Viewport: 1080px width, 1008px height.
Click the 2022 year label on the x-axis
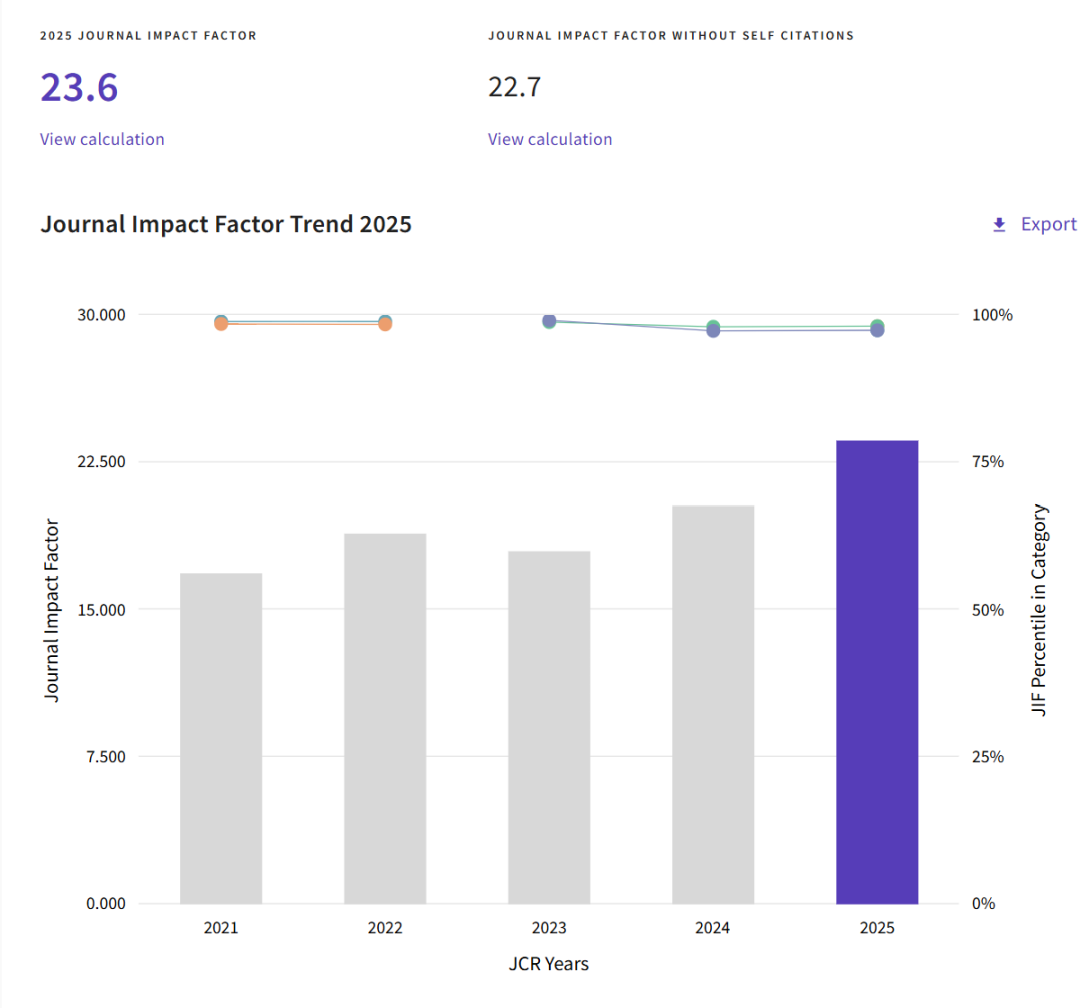385,927
